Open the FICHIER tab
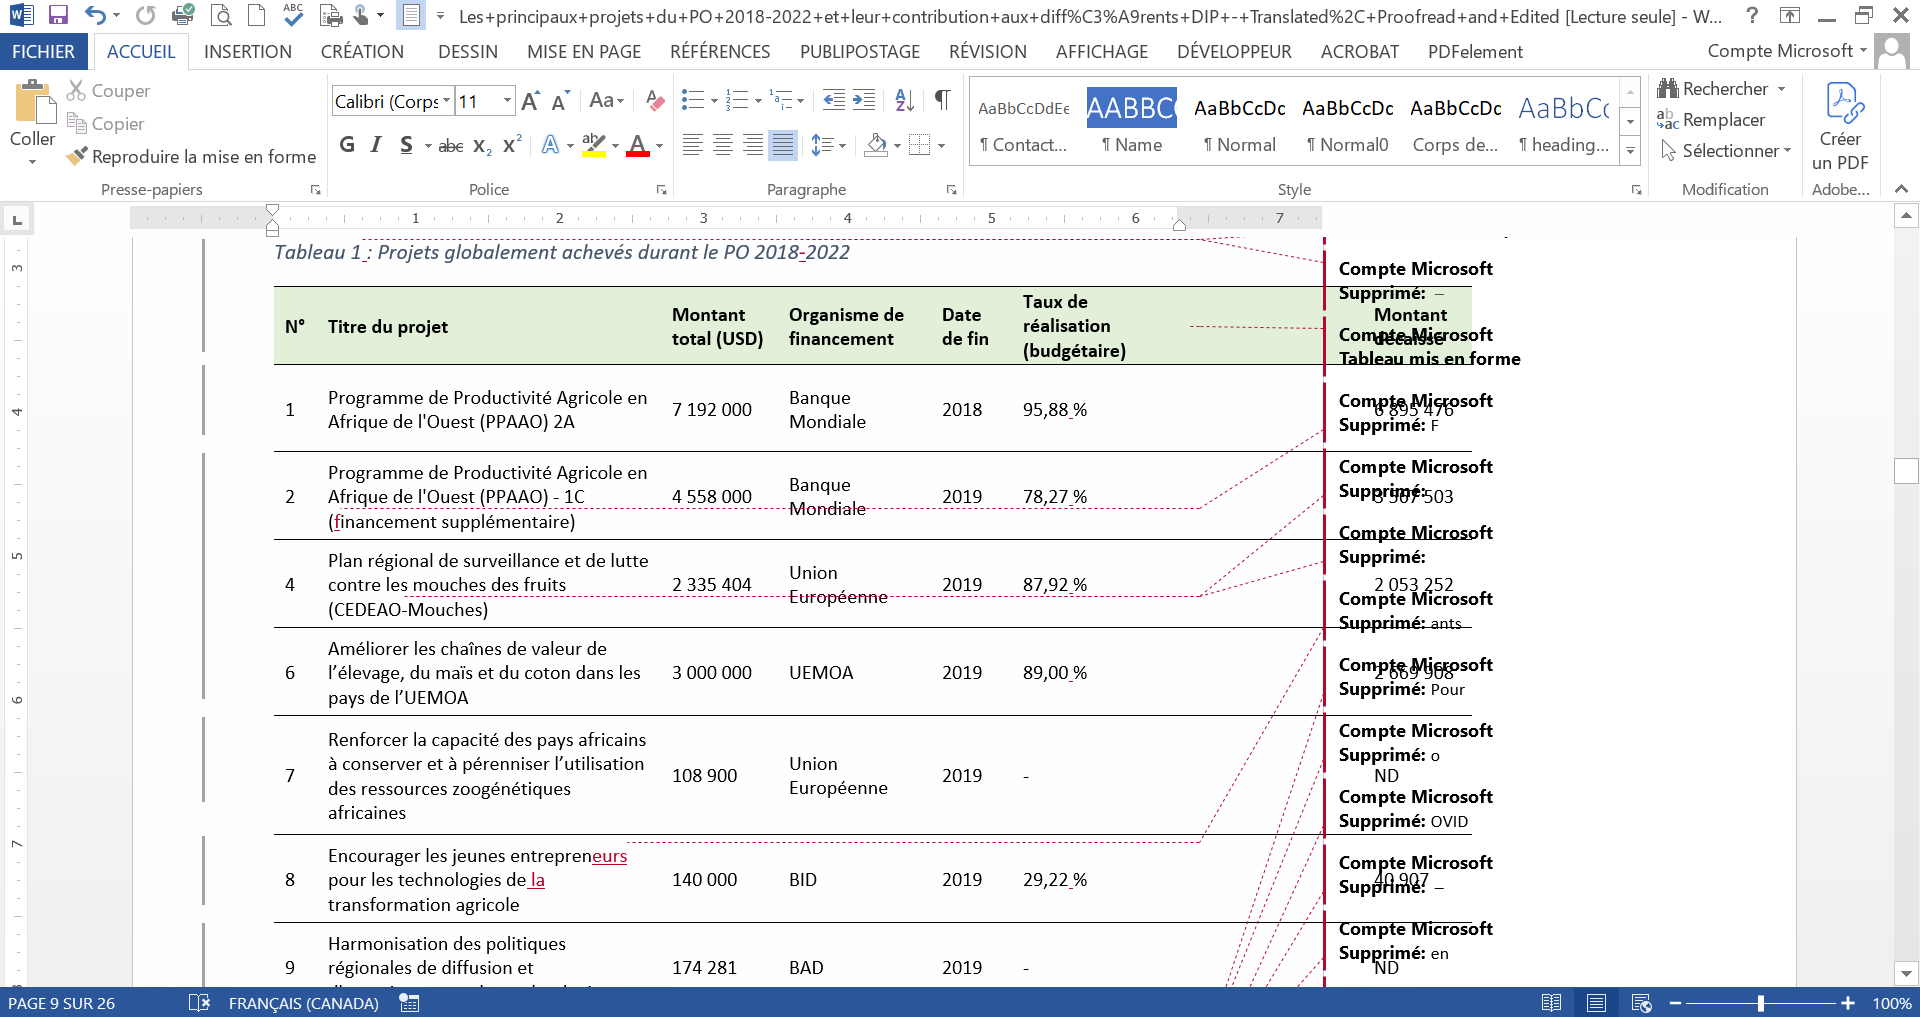 coord(43,51)
